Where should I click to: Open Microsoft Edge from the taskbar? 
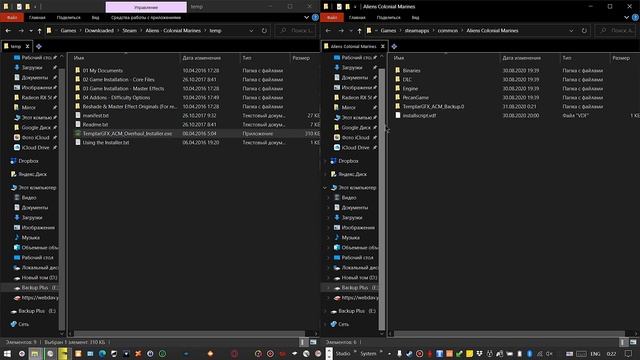(102, 353)
